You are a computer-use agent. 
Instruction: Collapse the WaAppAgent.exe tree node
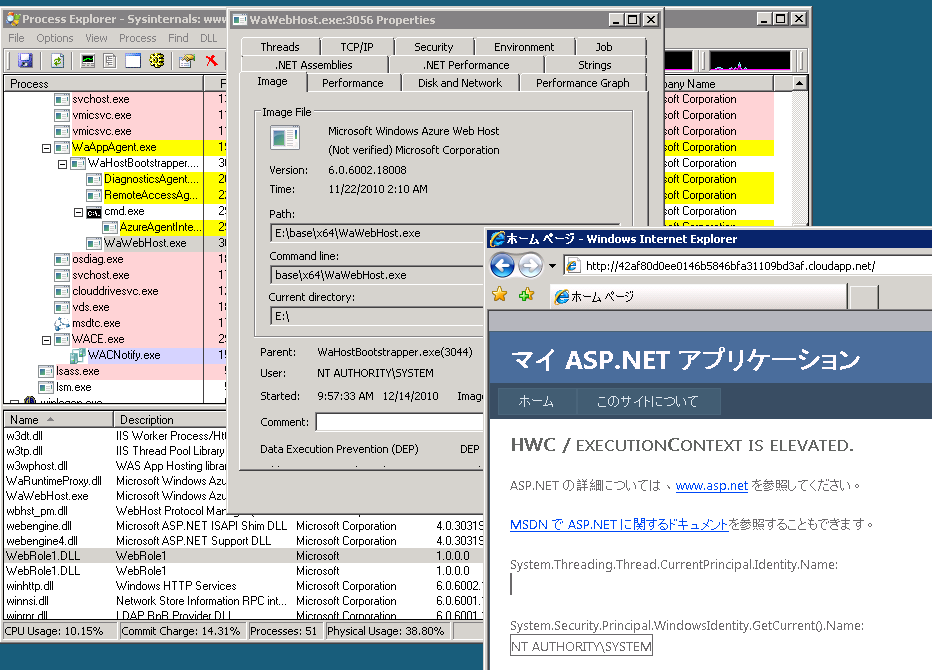[47, 147]
